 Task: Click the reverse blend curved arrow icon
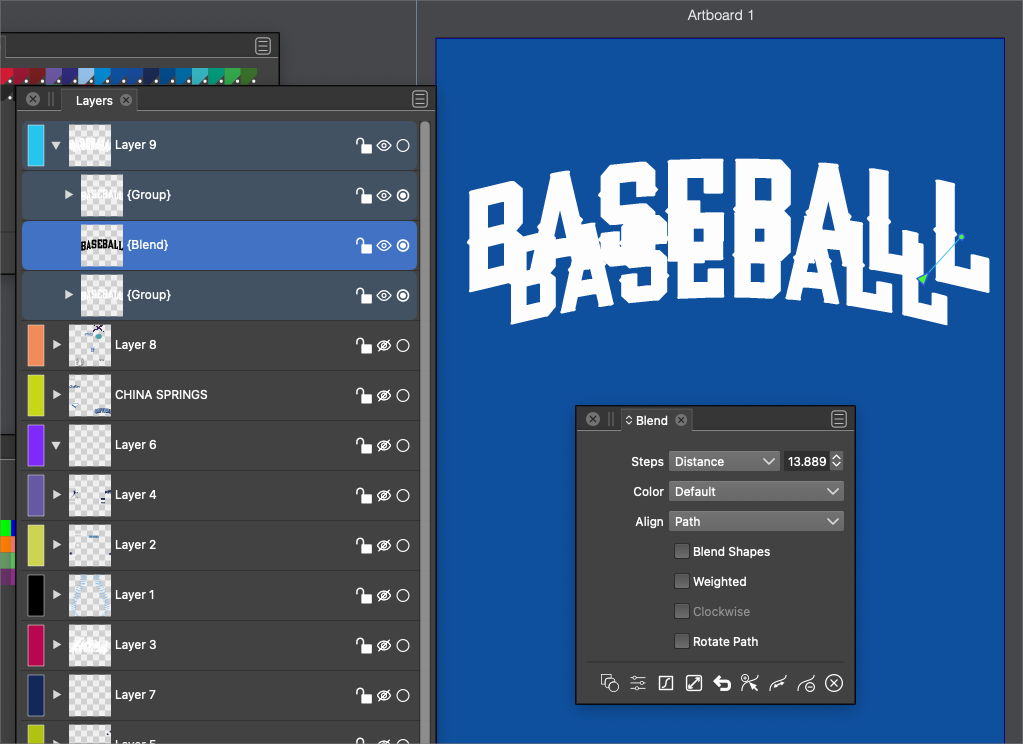[x=721, y=684]
